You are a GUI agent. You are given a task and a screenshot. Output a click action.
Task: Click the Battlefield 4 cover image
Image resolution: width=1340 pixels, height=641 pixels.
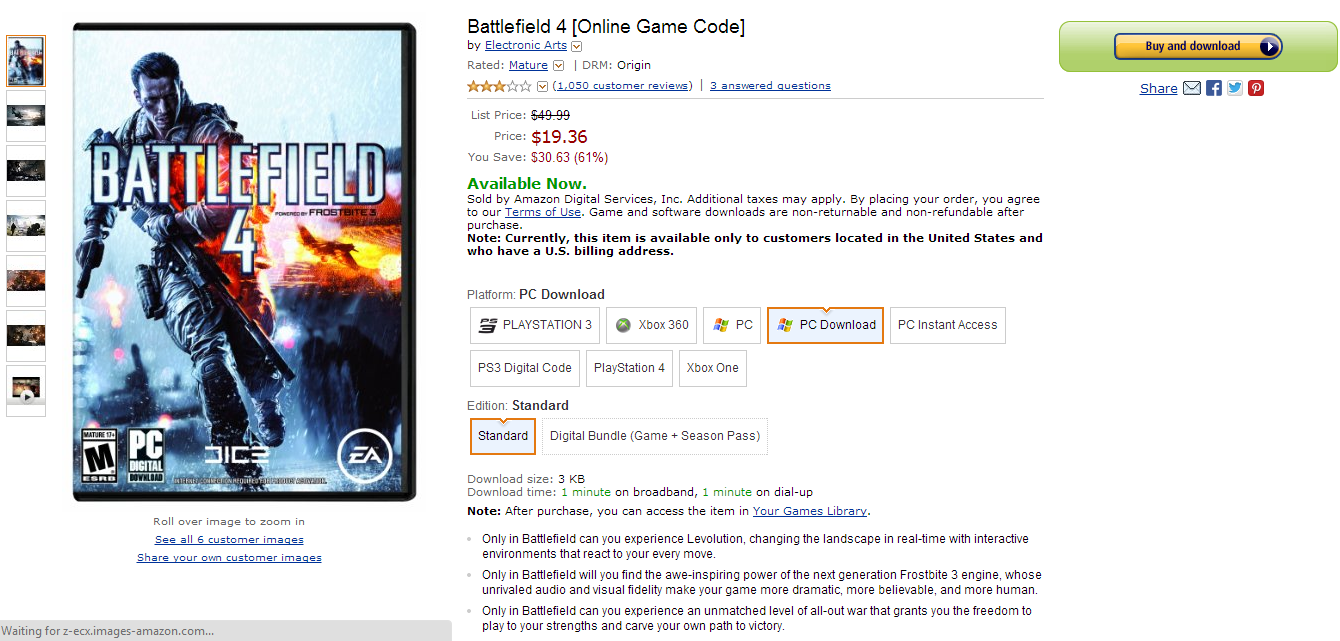click(x=244, y=262)
